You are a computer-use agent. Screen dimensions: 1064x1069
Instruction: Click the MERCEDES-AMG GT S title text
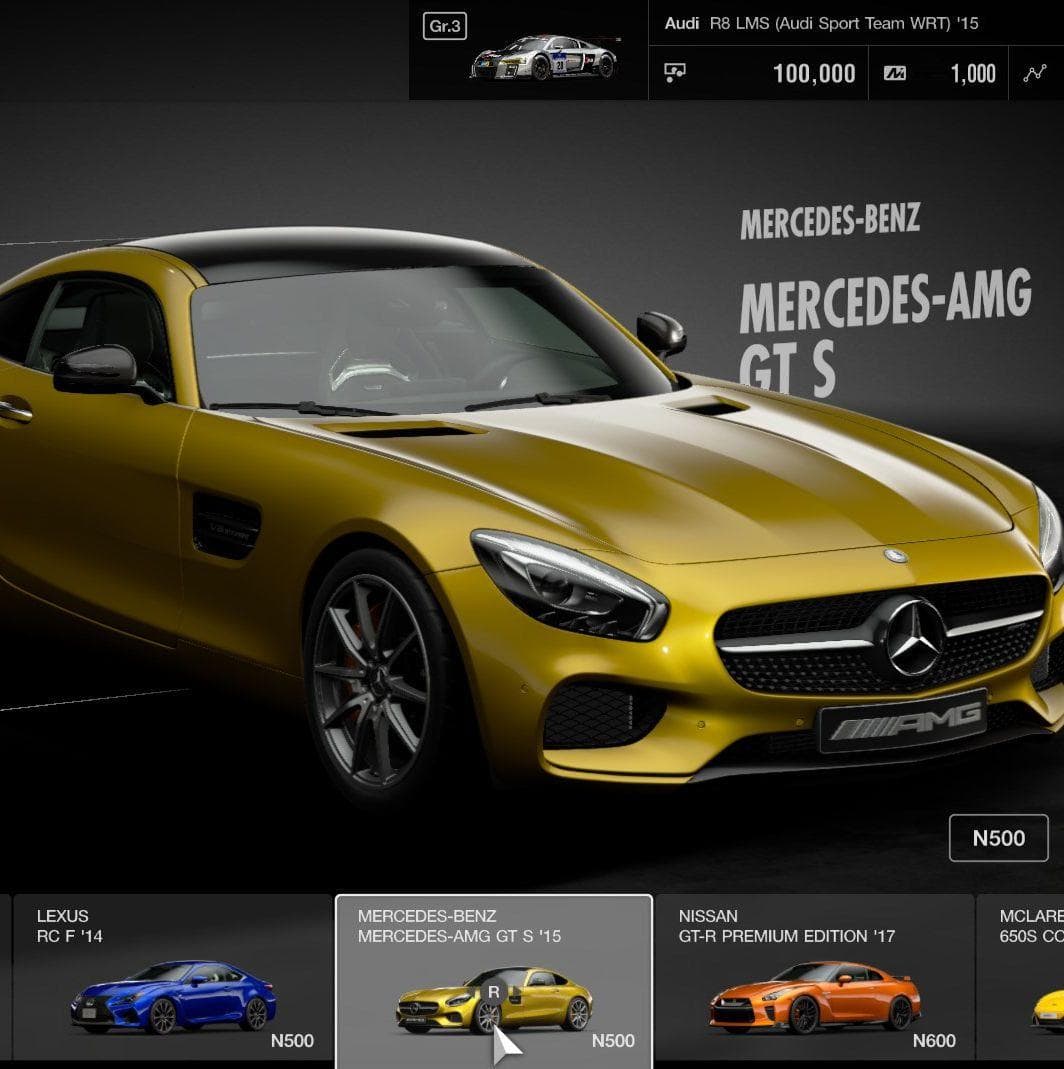[884, 328]
